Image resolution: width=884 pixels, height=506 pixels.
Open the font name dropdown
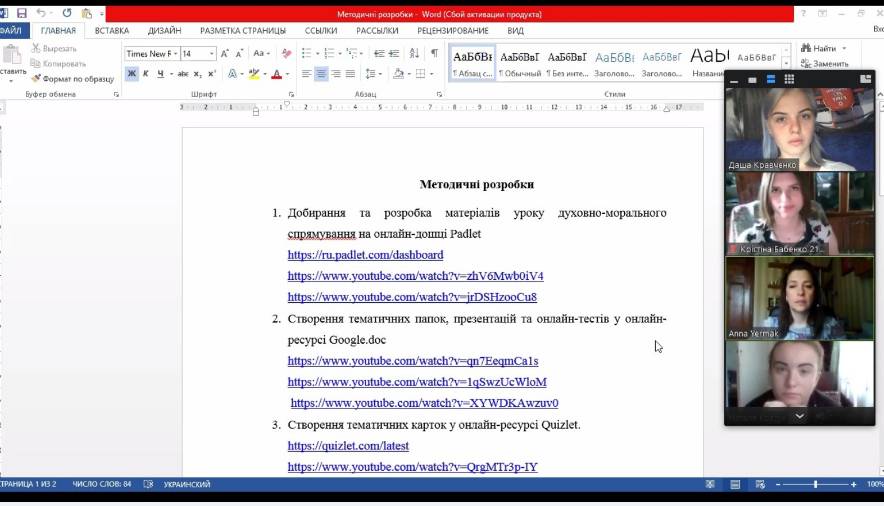click(174, 54)
